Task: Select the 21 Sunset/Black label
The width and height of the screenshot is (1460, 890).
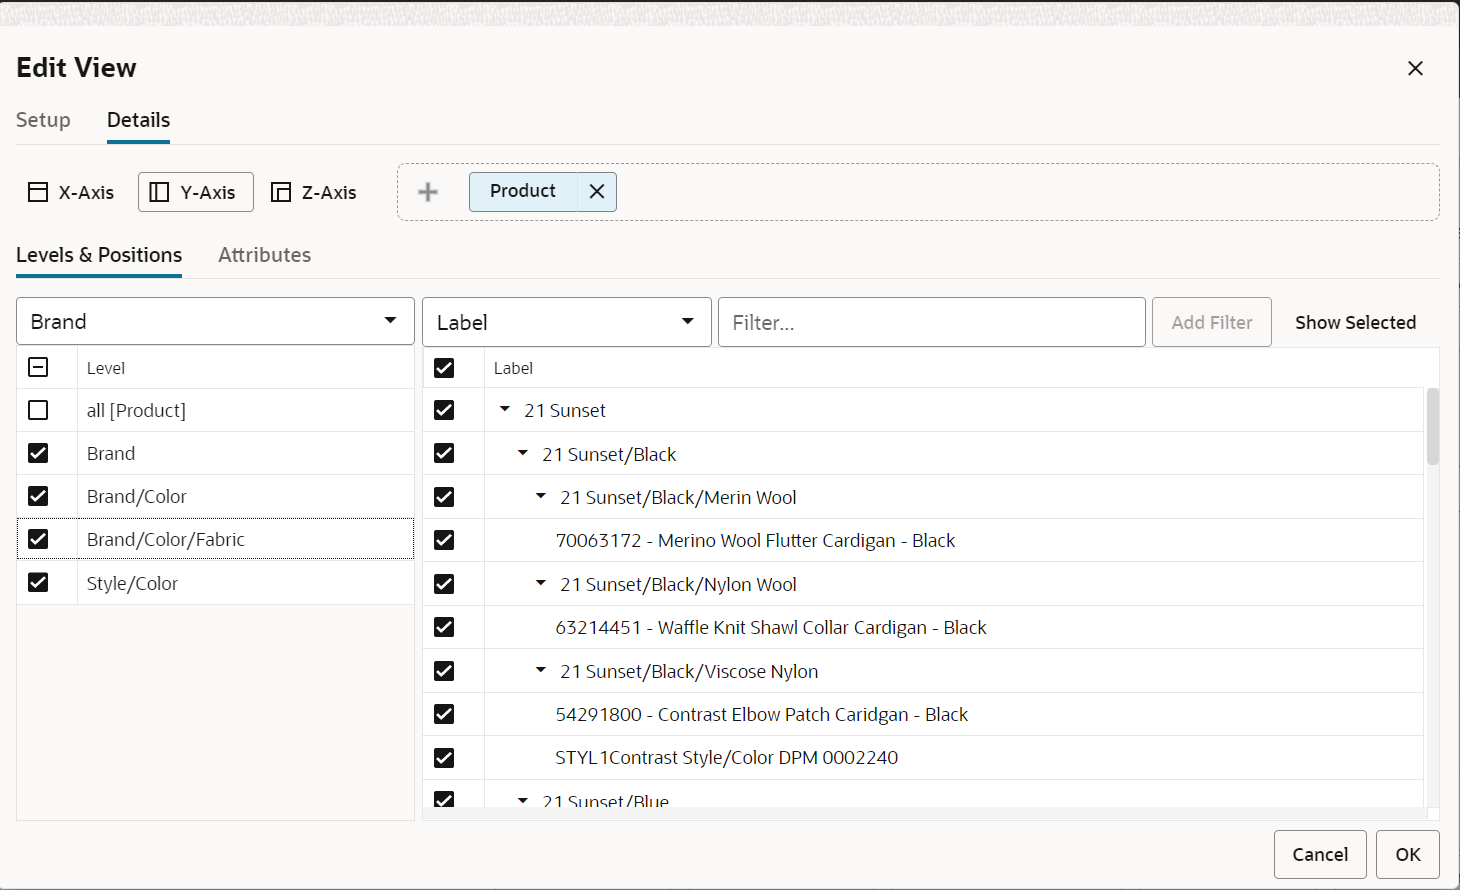Action: 609,454
